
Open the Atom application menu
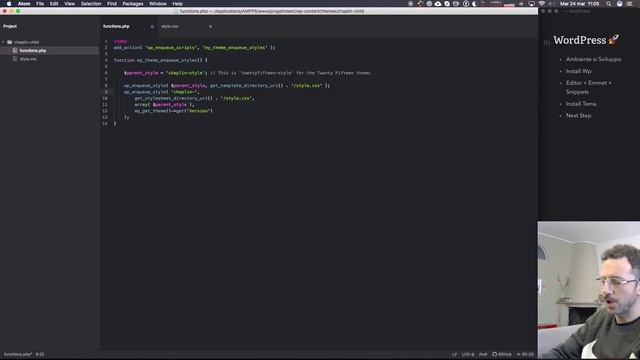point(24,4)
